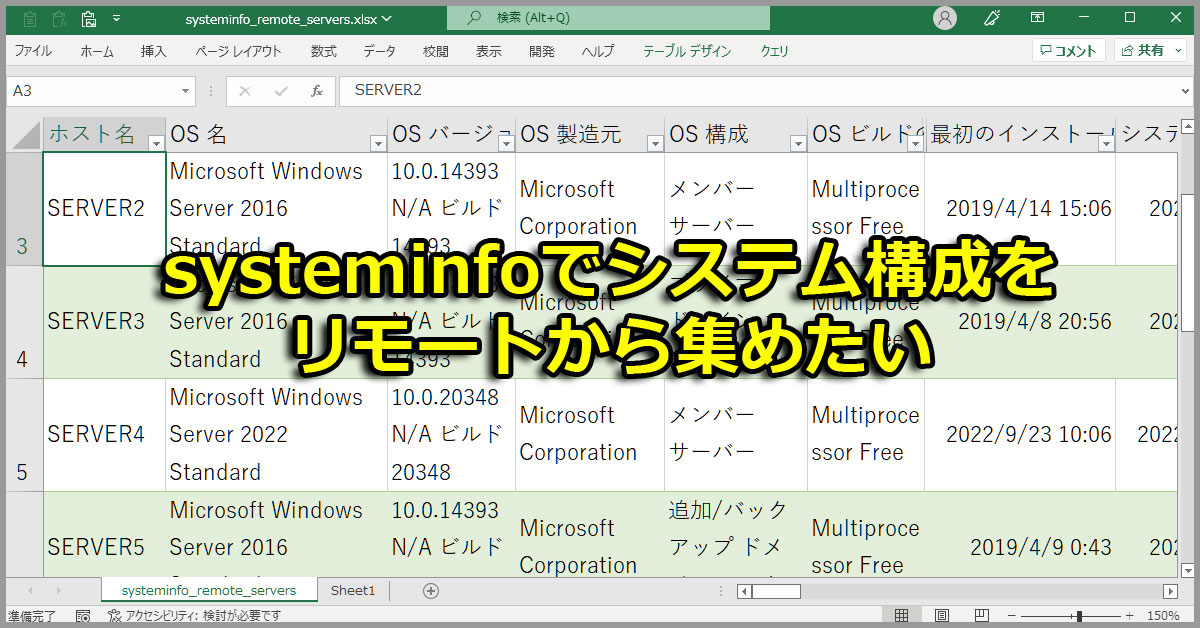The image size is (1200, 628).
Task: Click the コメント button
Action: click(1068, 49)
